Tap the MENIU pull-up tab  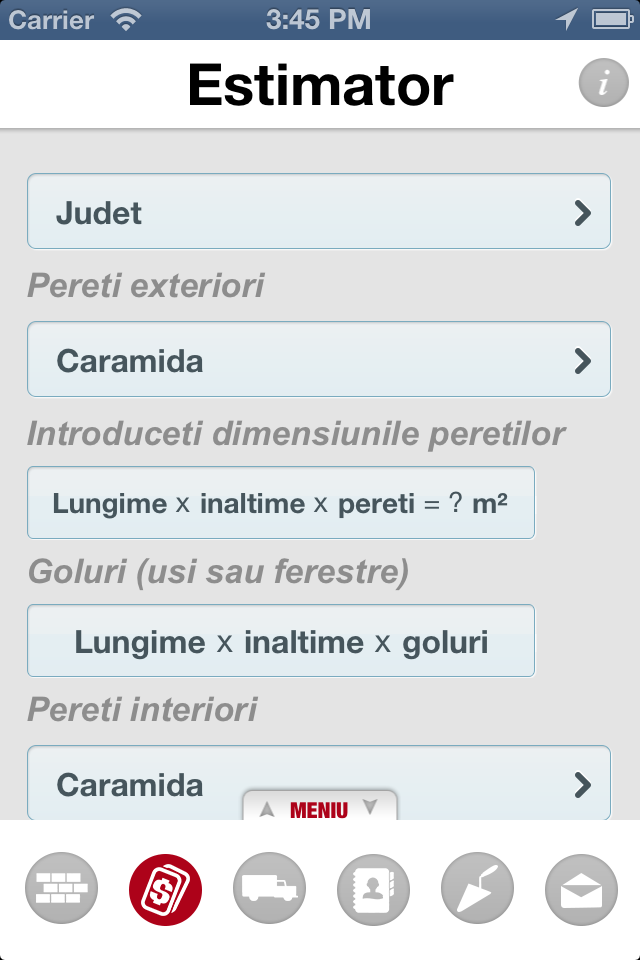(x=320, y=805)
